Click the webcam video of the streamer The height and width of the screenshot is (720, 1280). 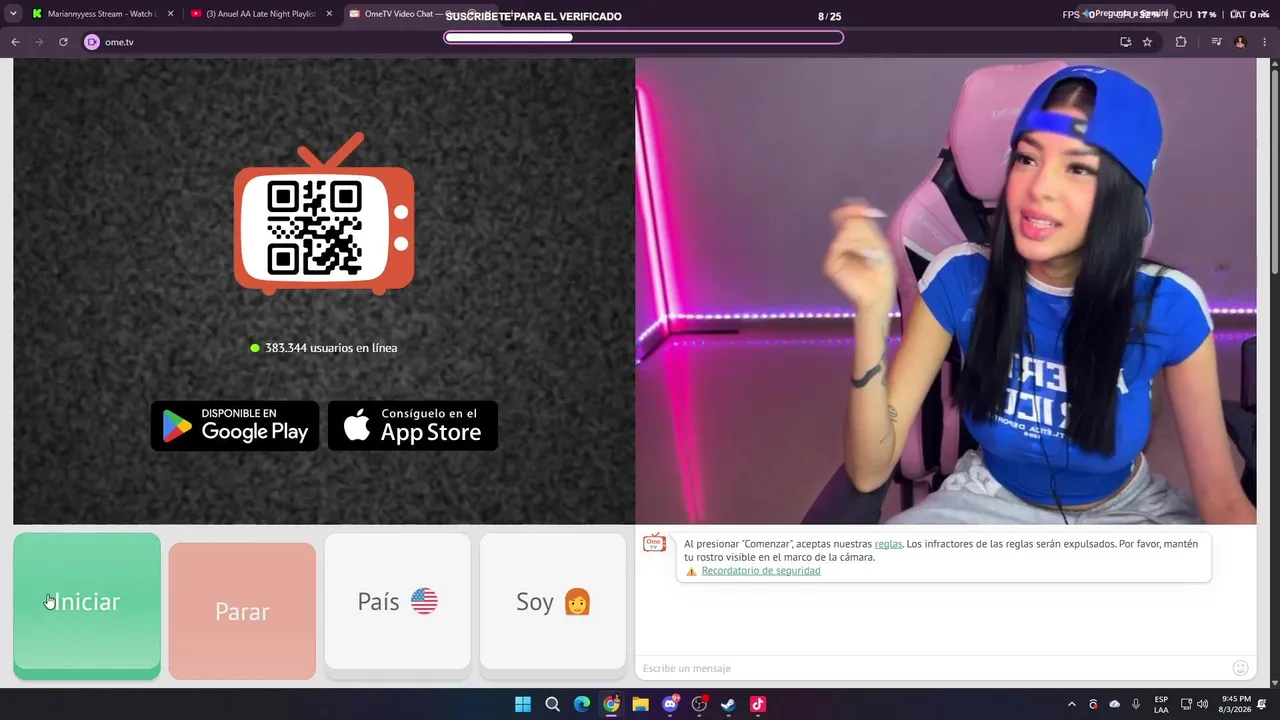click(945, 291)
